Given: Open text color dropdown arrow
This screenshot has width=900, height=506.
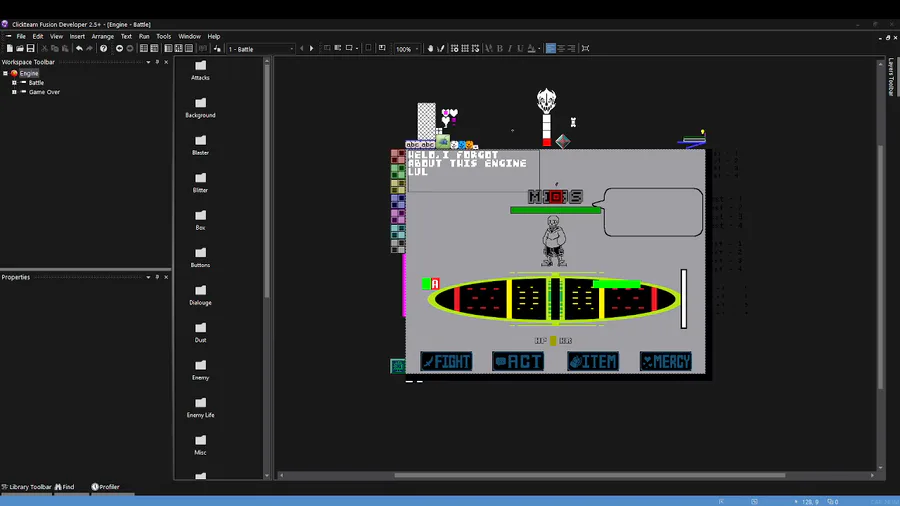Looking at the screenshot, I should click(539, 49).
